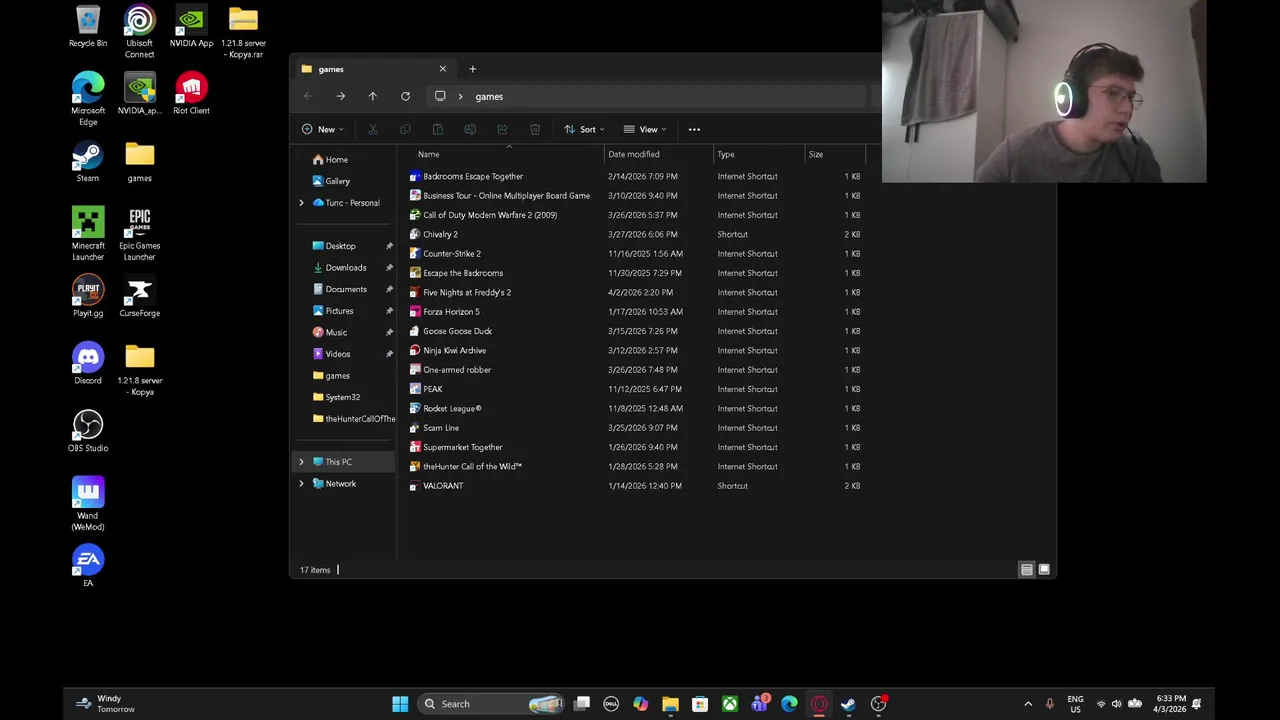1280x720 pixels.
Task: Click the Windows Start button
Action: tap(400, 704)
